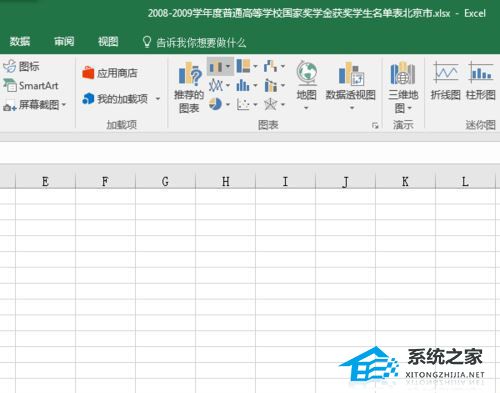500x393 pixels.
Task: Switch to the Review (审阅) tab
Action: (x=64, y=42)
